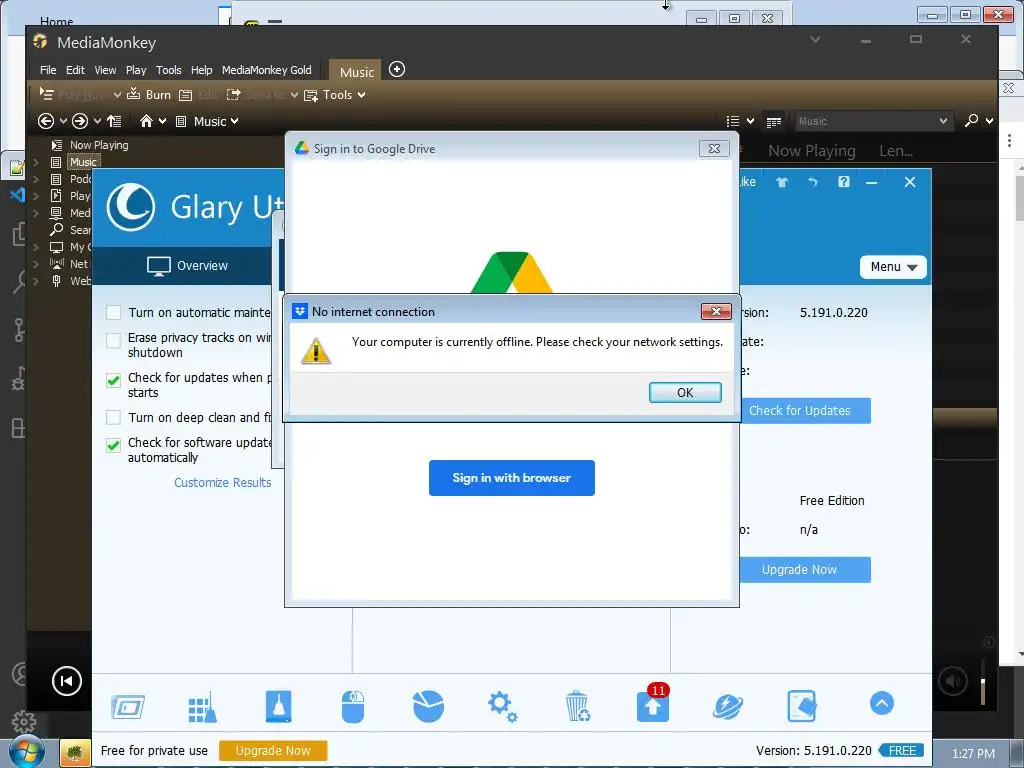Open Disk Cleaner screen icon in Glary dock
Image resolution: width=1024 pixels, height=768 pixels.
[128, 707]
